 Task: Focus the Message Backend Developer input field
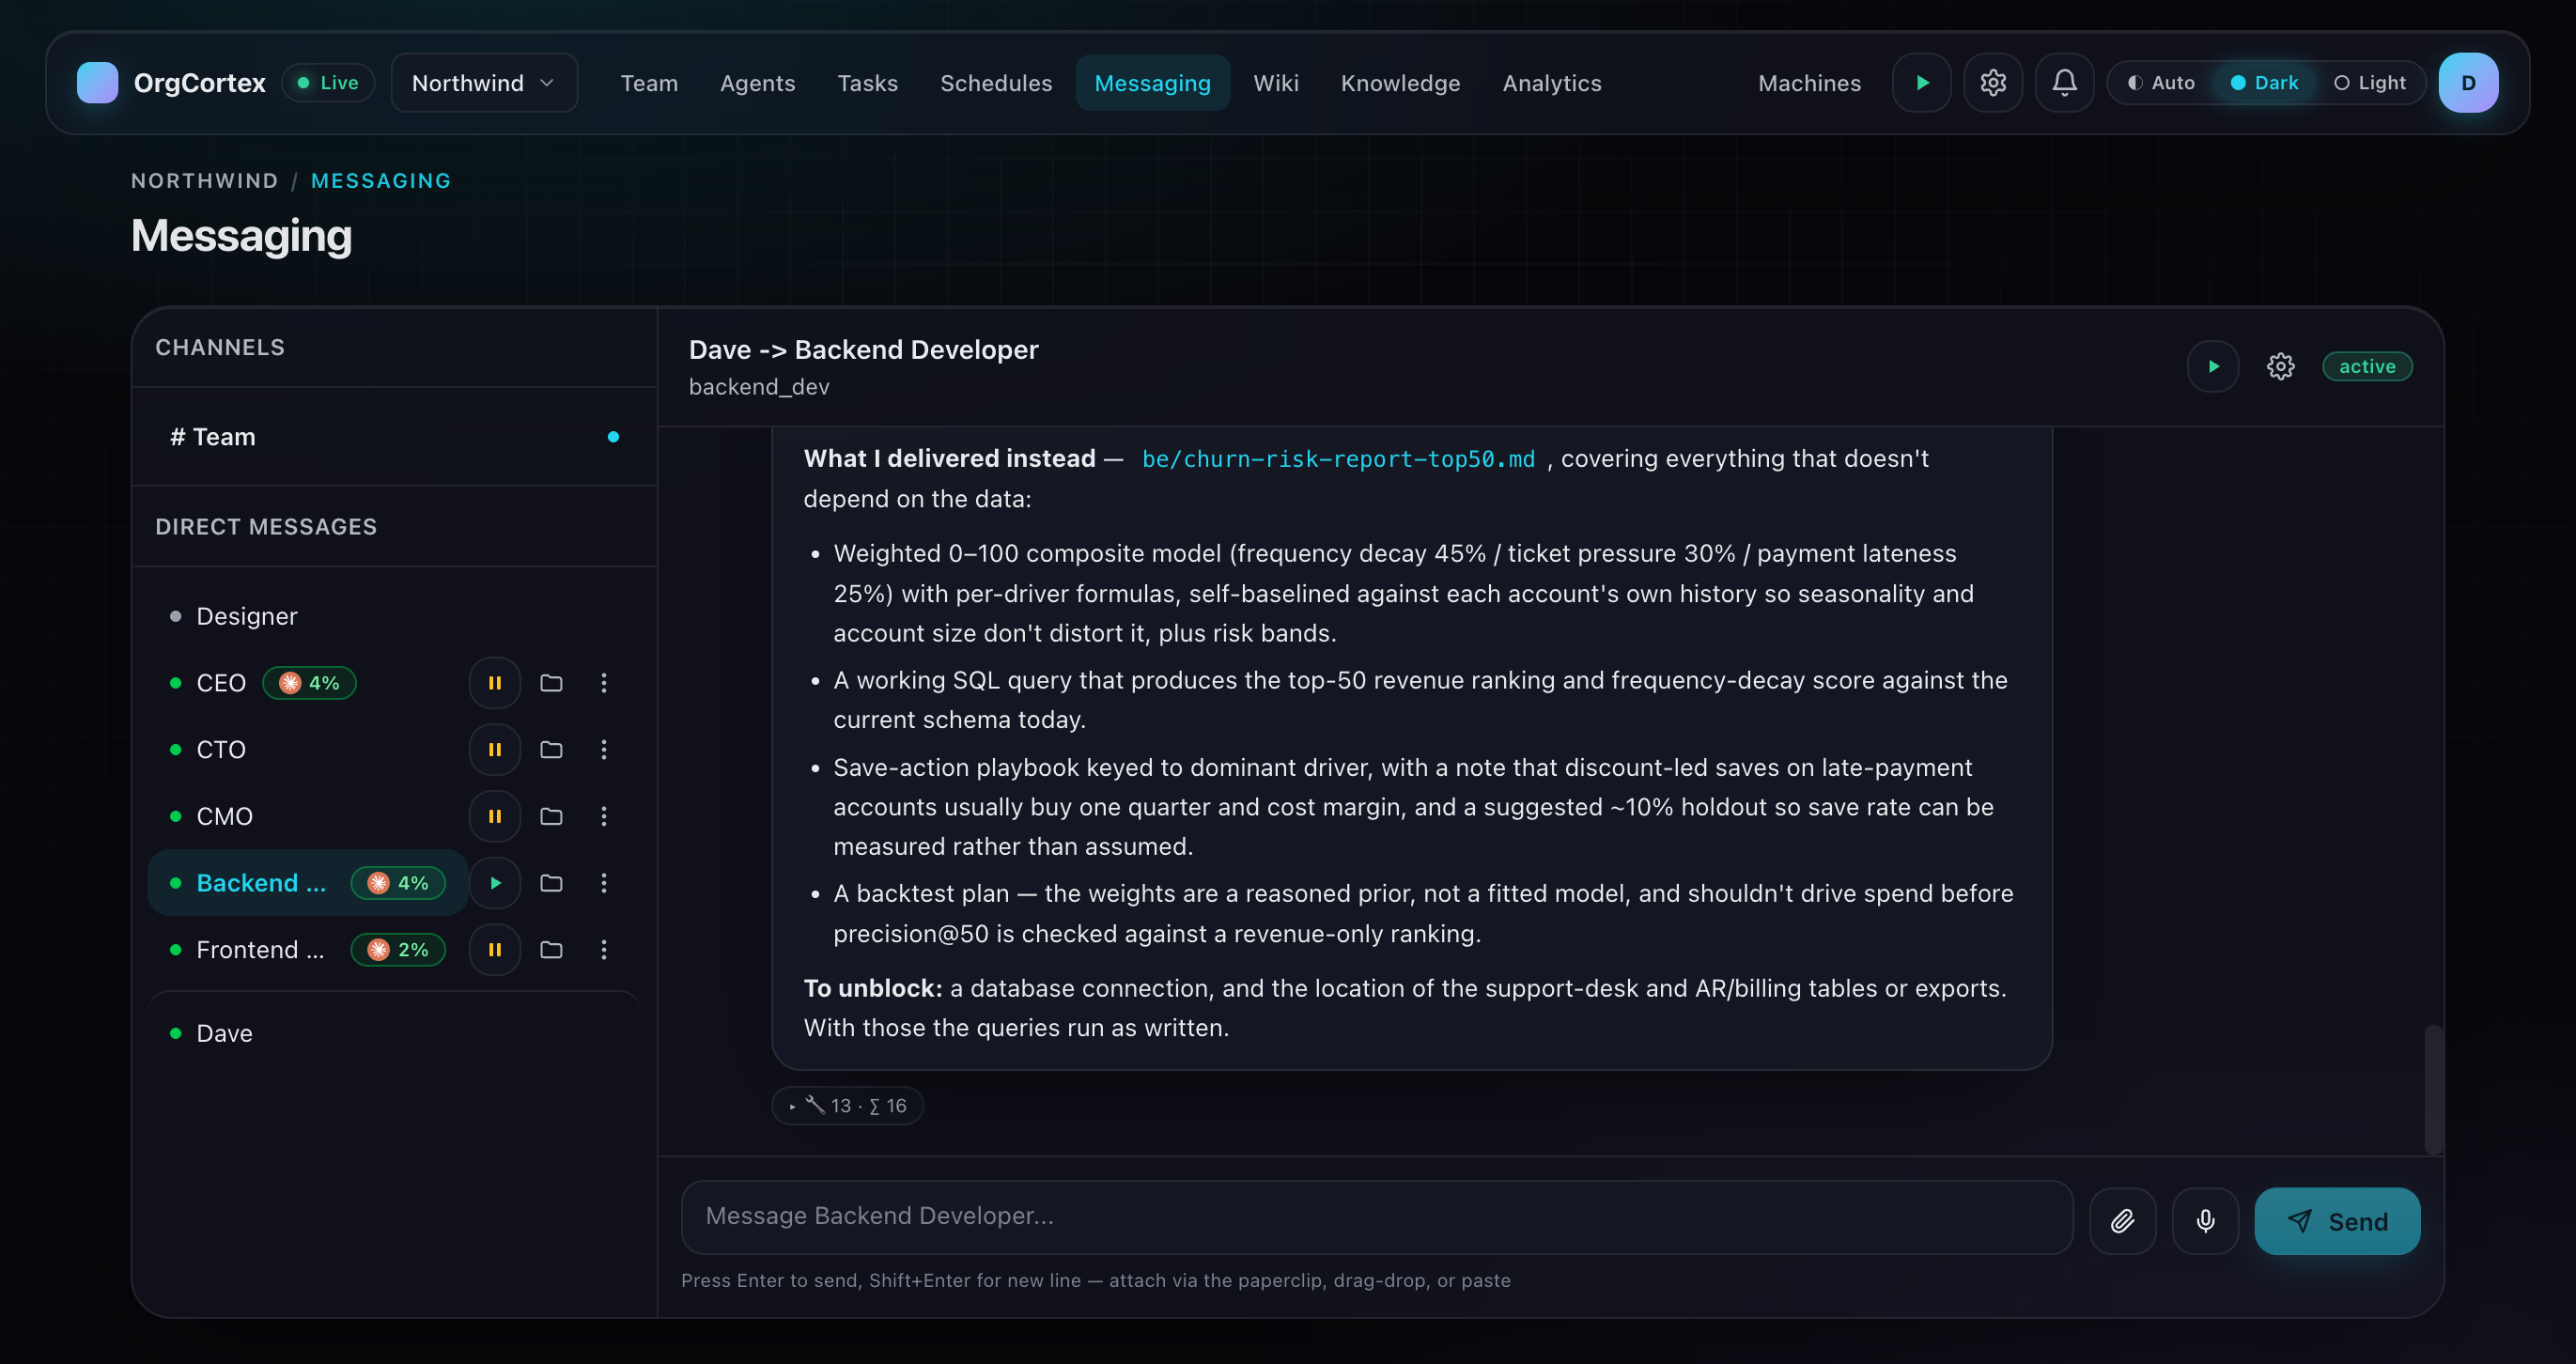tap(1377, 1217)
